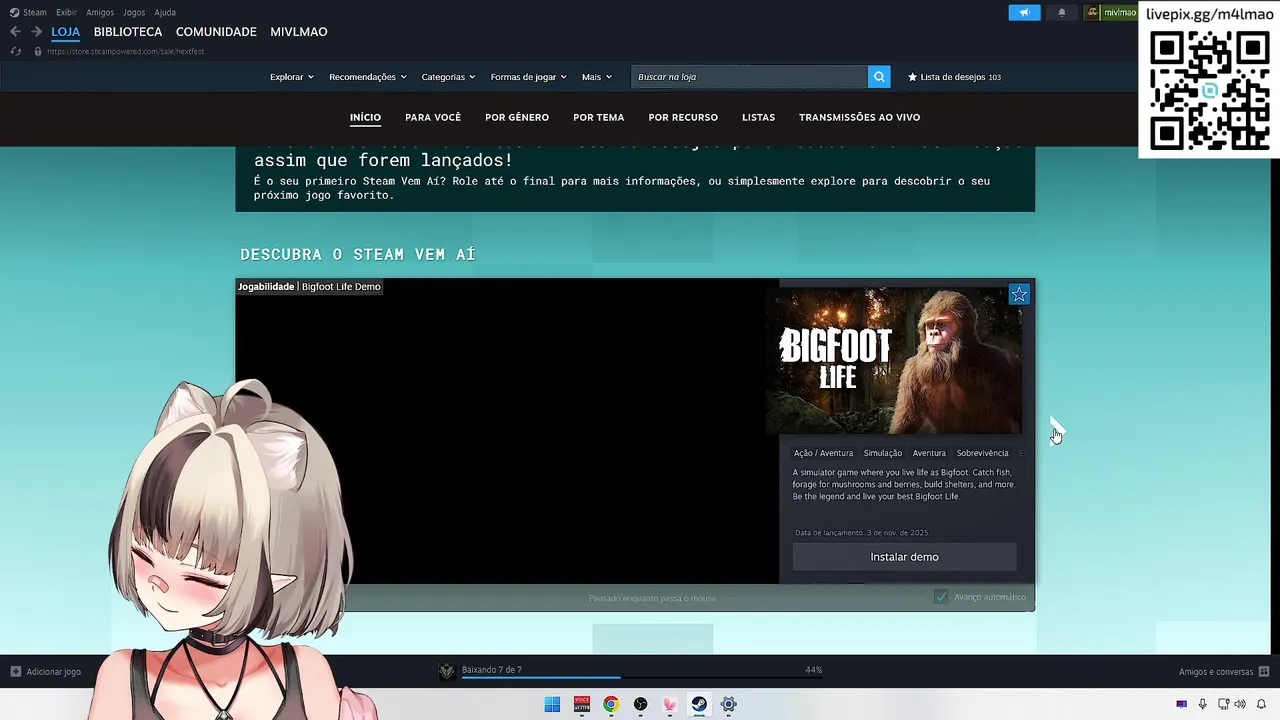Image resolution: width=1280 pixels, height=720 pixels.
Task: Click the blue search magnifier button
Action: 879,77
